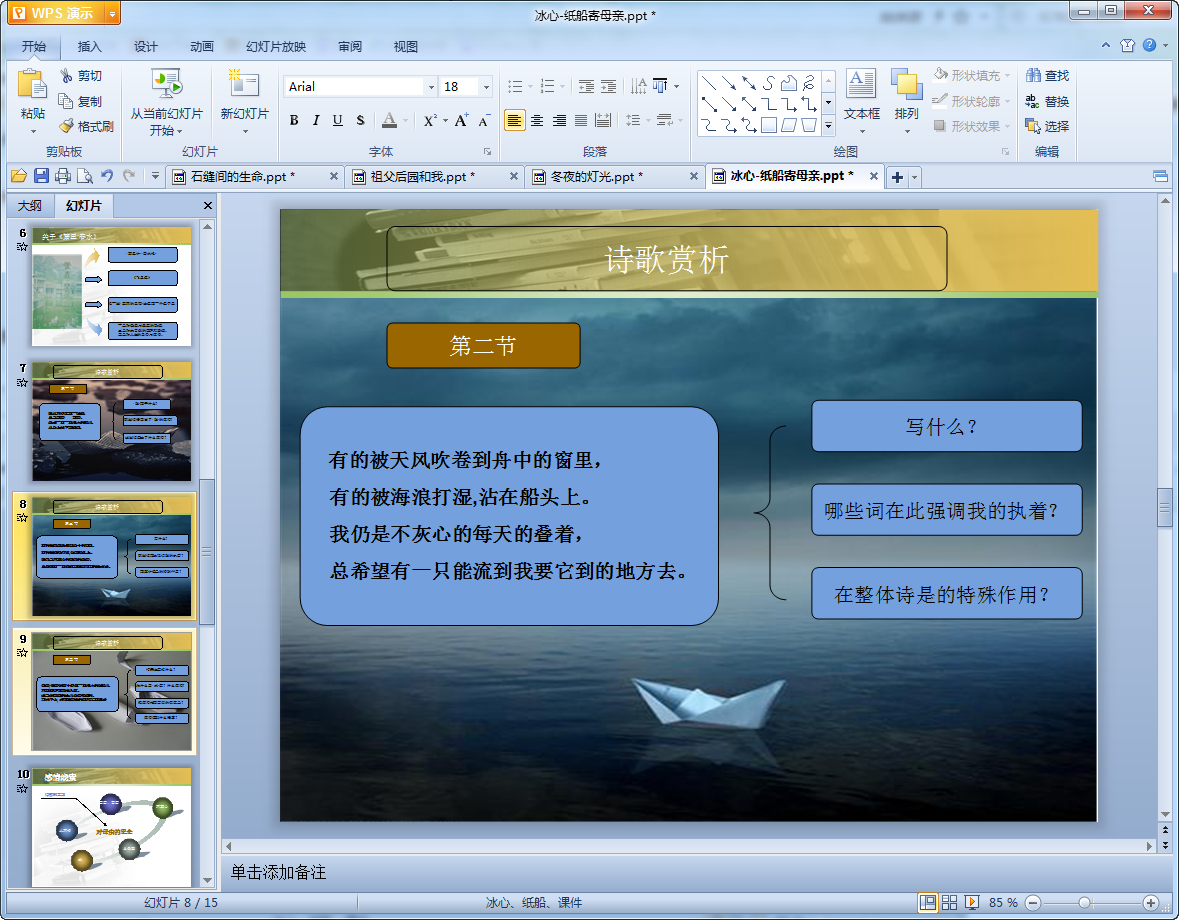1179x920 pixels.
Task: Switch to slide sorter view
Action: 950,903
